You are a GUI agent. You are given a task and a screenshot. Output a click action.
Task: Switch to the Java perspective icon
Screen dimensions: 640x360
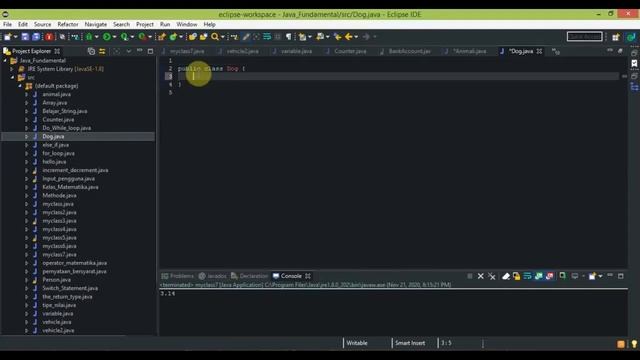coord(631,37)
